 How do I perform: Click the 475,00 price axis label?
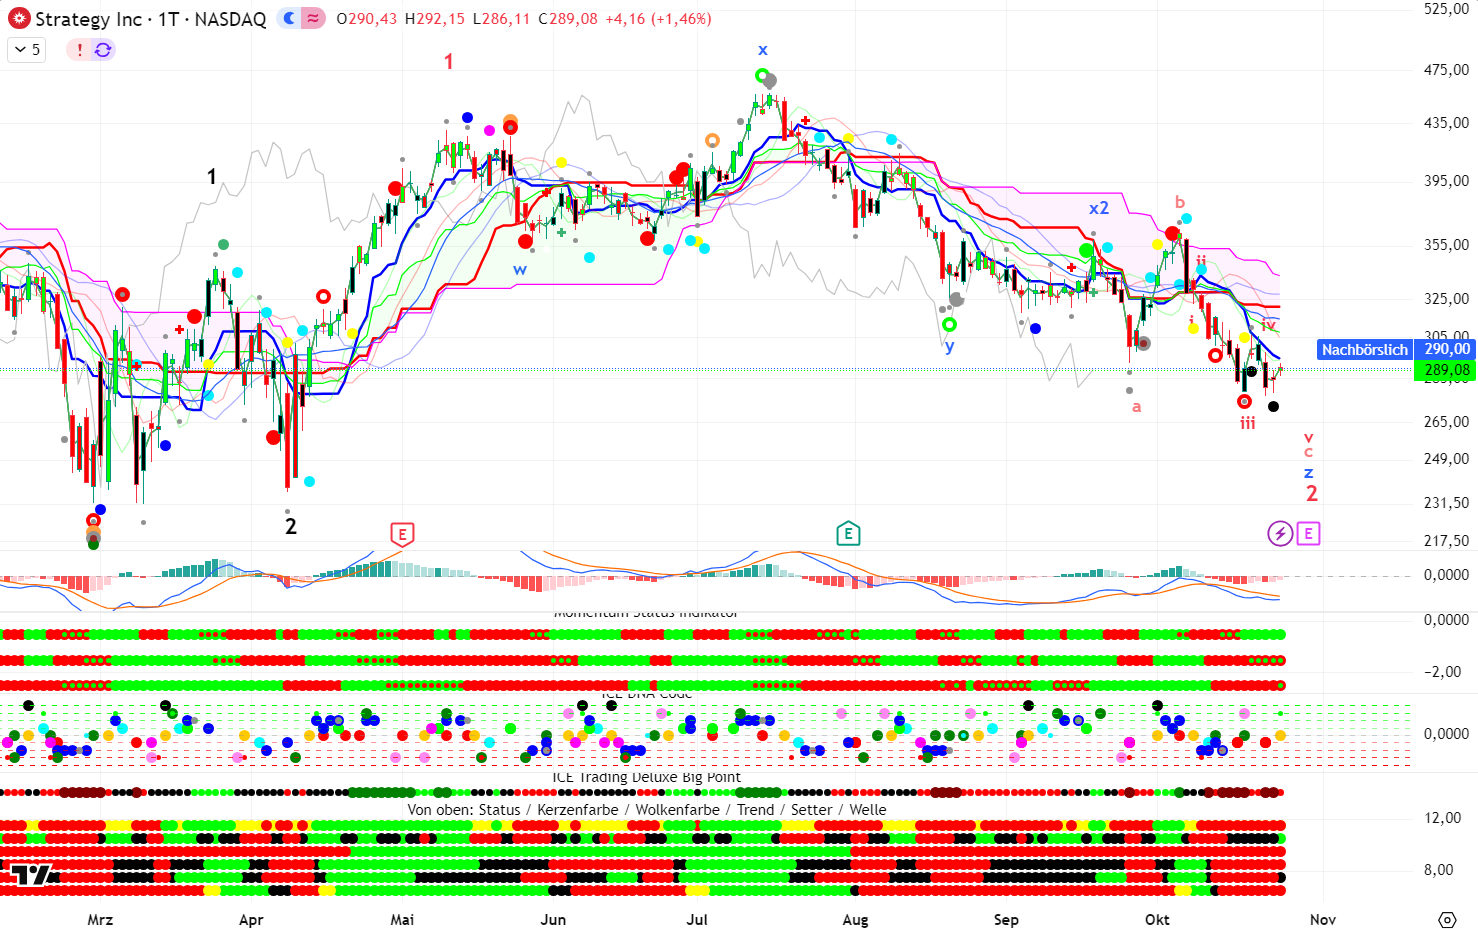1446,70
